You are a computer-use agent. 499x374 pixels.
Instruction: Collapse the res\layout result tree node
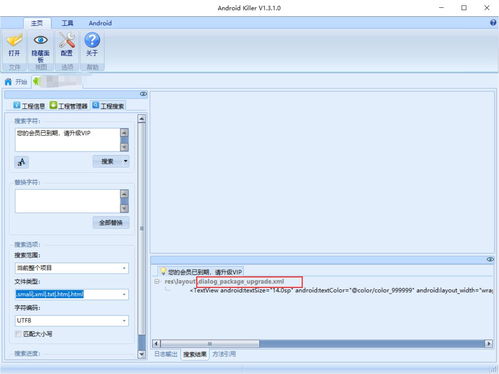156,282
